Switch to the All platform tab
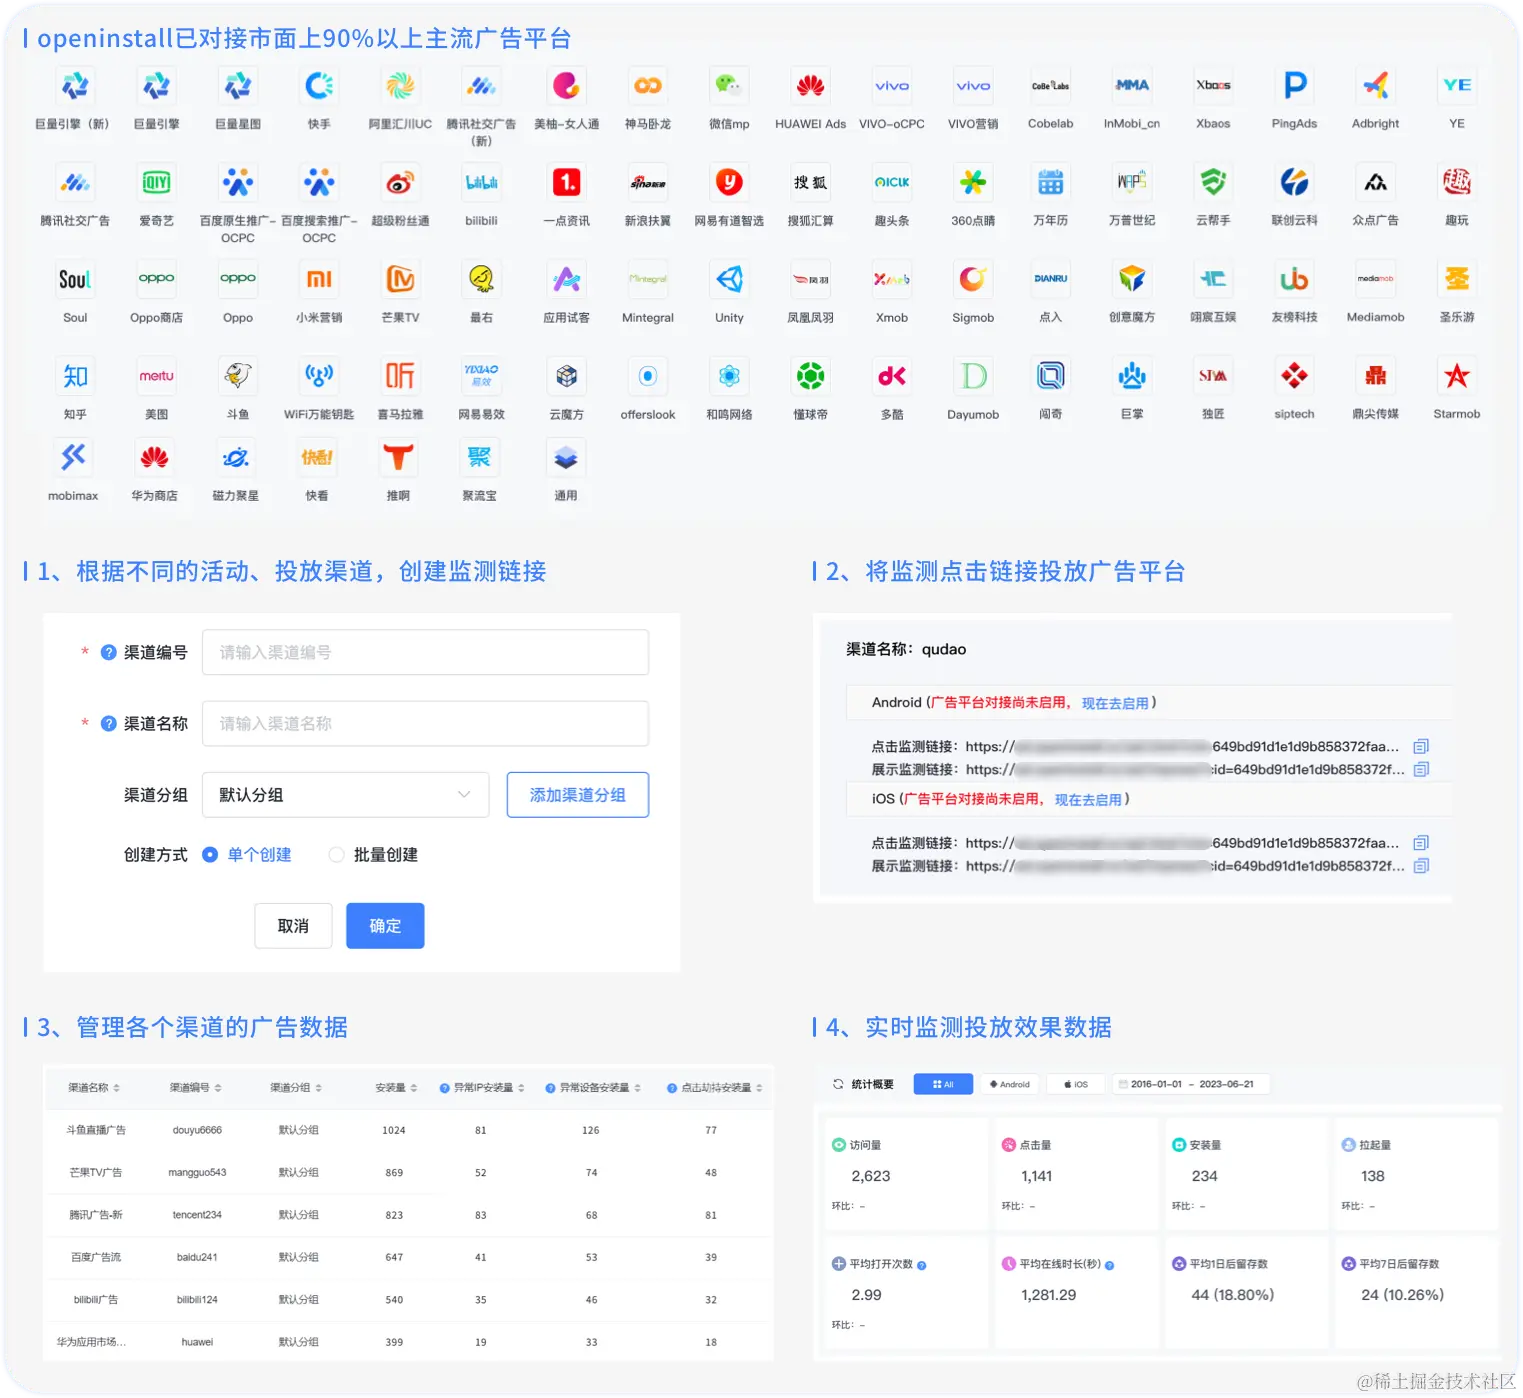 click(x=943, y=1084)
